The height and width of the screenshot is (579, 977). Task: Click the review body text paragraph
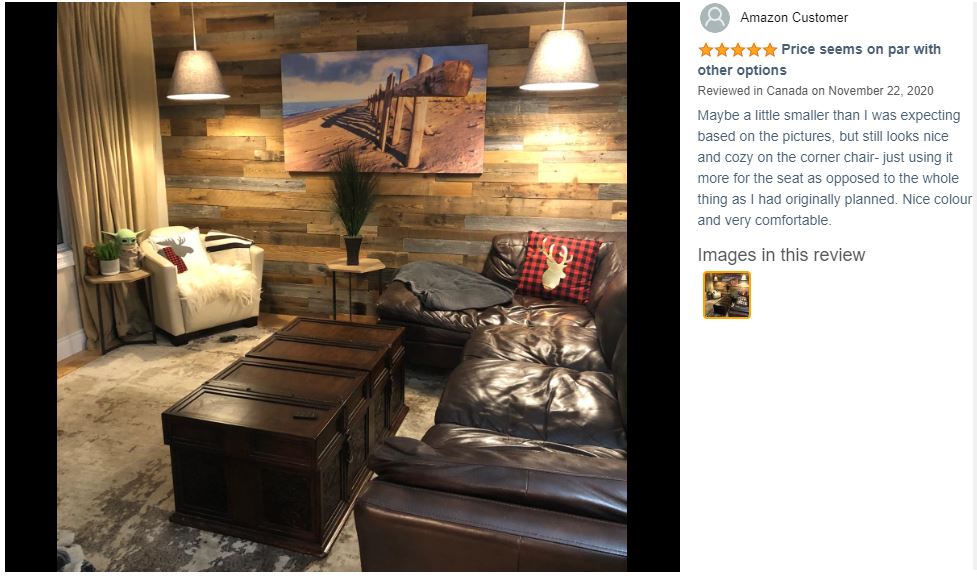pos(834,168)
